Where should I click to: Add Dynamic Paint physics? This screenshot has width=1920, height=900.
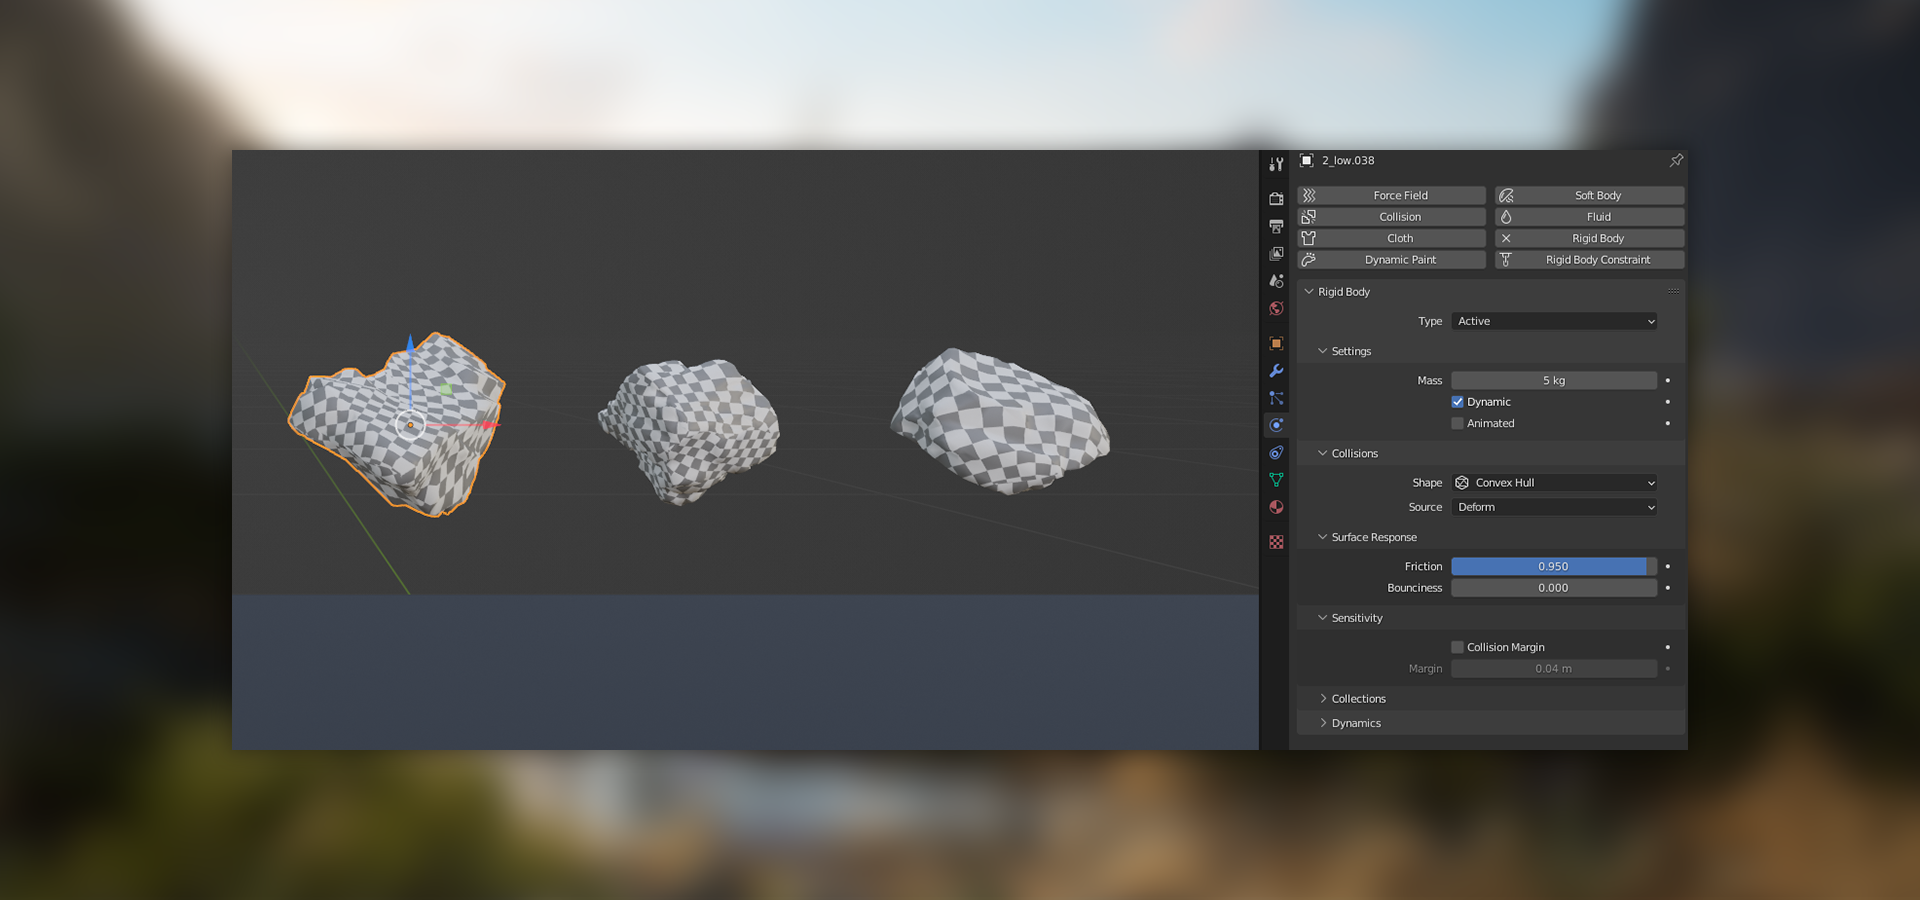1391,260
